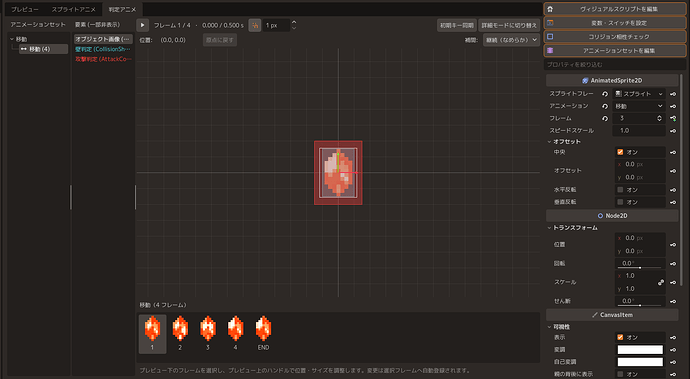This screenshot has width=690, height=379.
Task: Select the 判定アニメ tab
Action: 122,9
